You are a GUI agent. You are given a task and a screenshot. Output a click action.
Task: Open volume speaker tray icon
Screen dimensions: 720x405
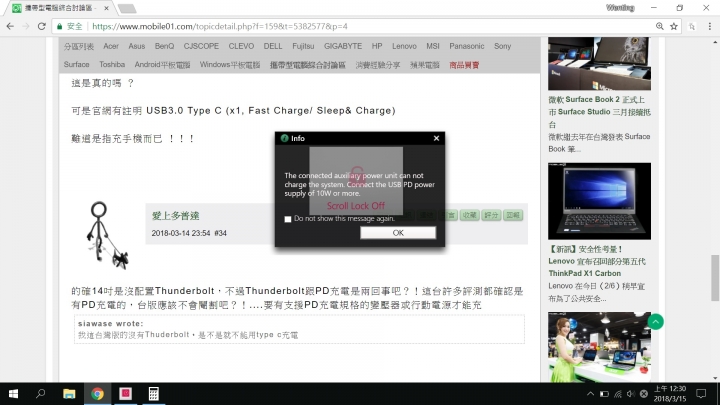(630, 394)
